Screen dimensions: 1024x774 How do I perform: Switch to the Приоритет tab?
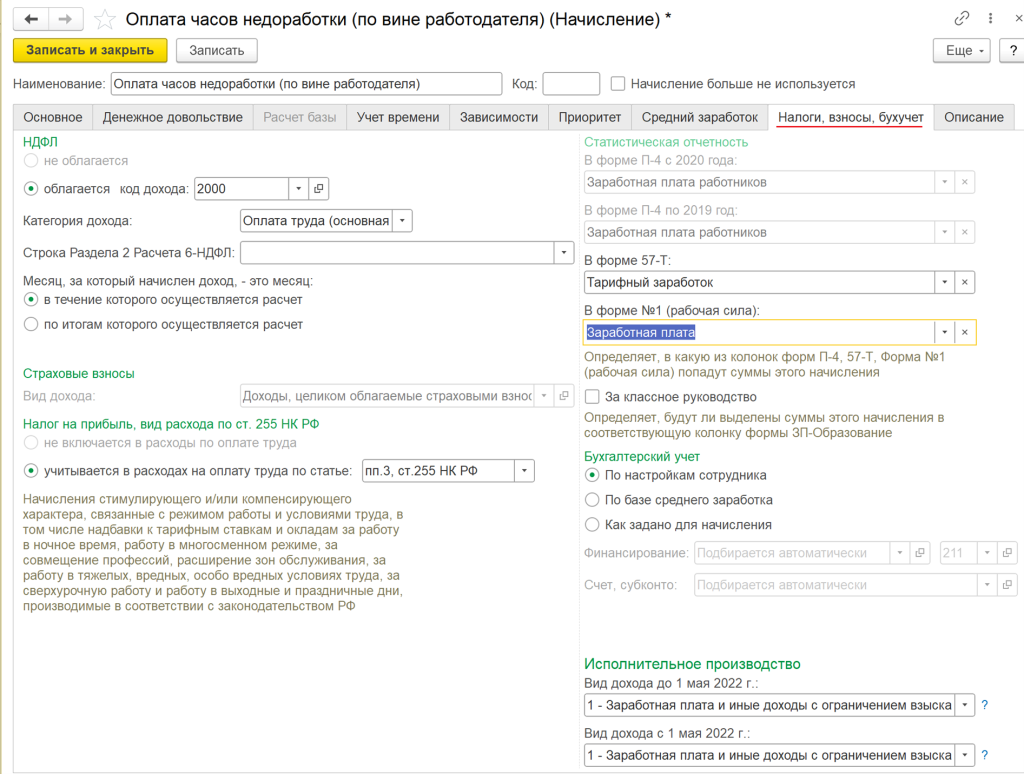click(x=590, y=118)
